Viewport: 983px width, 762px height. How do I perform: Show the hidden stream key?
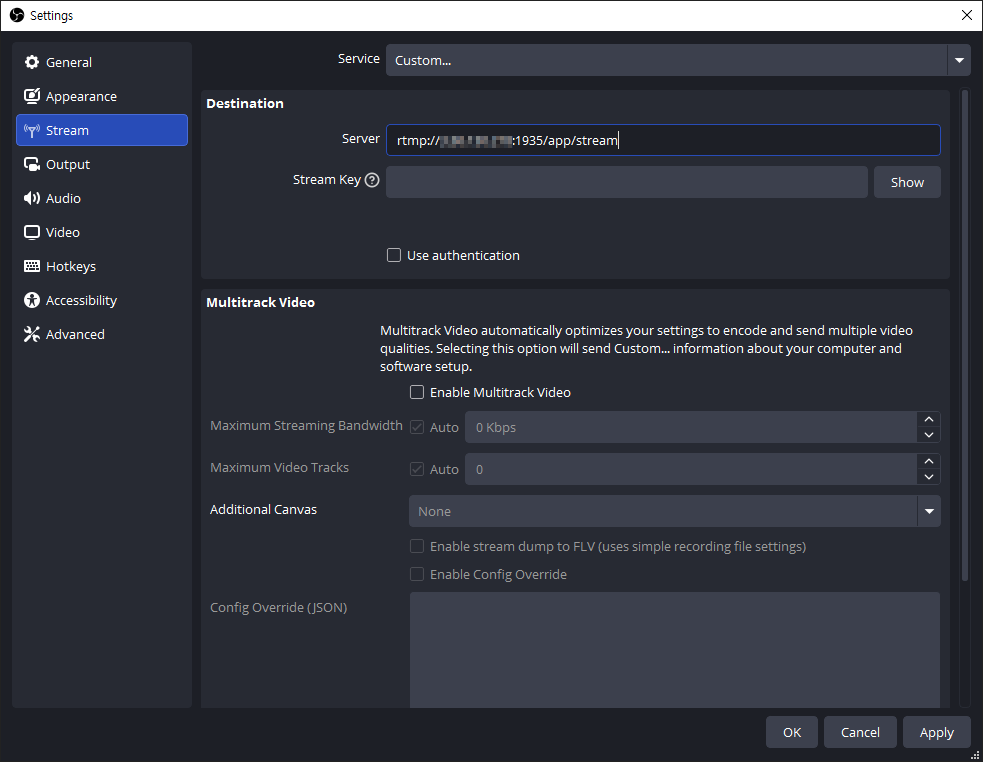pos(907,182)
